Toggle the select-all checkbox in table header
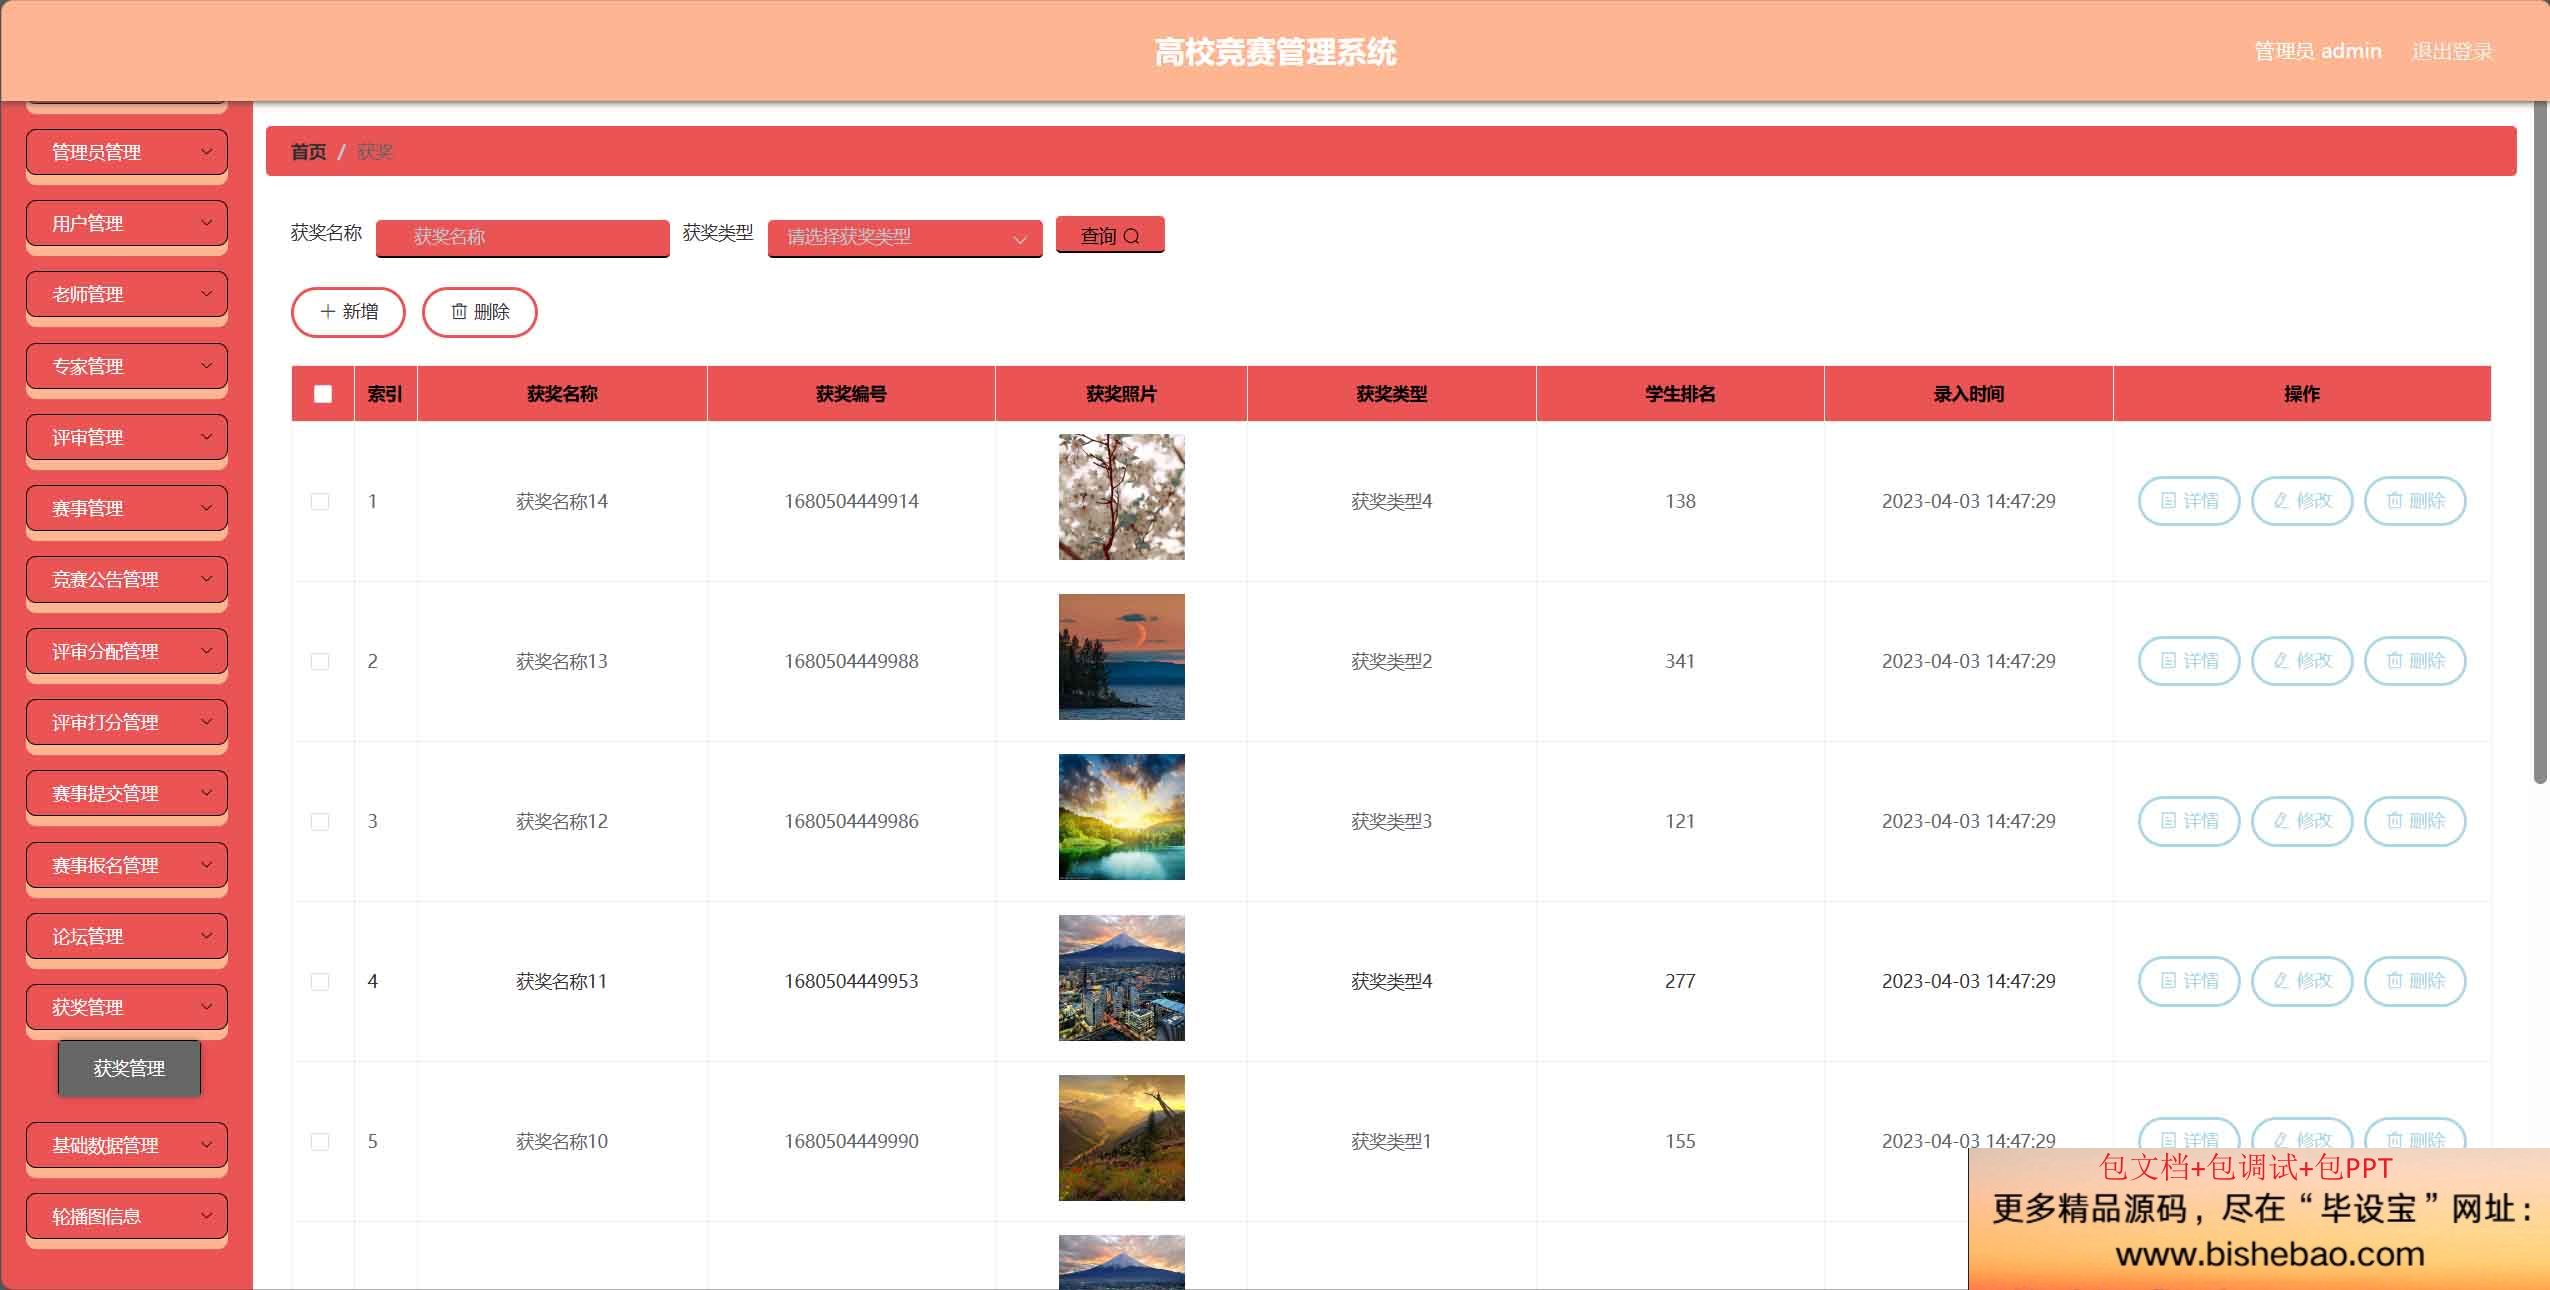Image resolution: width=2550 pixels, height=1290 pixels. [323, 394]
